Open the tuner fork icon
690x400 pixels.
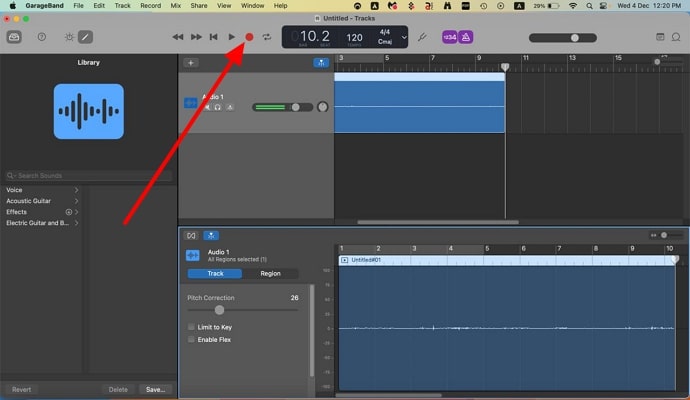point(422,37)
